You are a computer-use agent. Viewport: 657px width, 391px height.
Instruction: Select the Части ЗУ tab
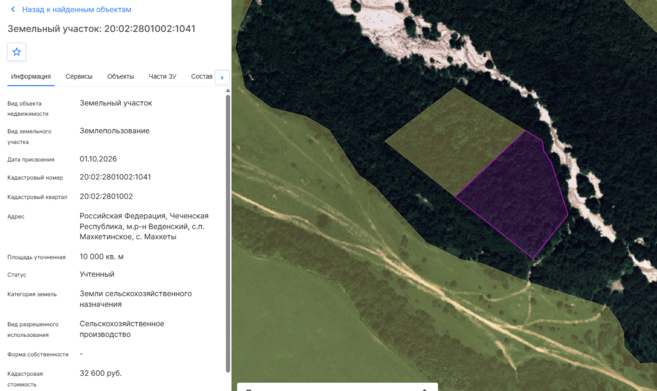pos(163,77)
